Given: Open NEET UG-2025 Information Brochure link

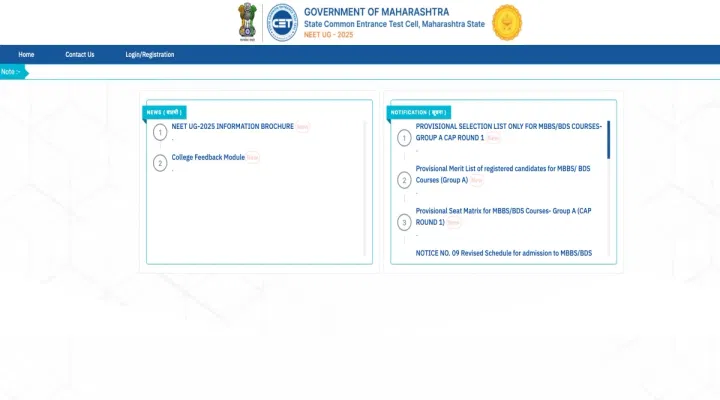Looking at the screenshot, I should (232, 126).
